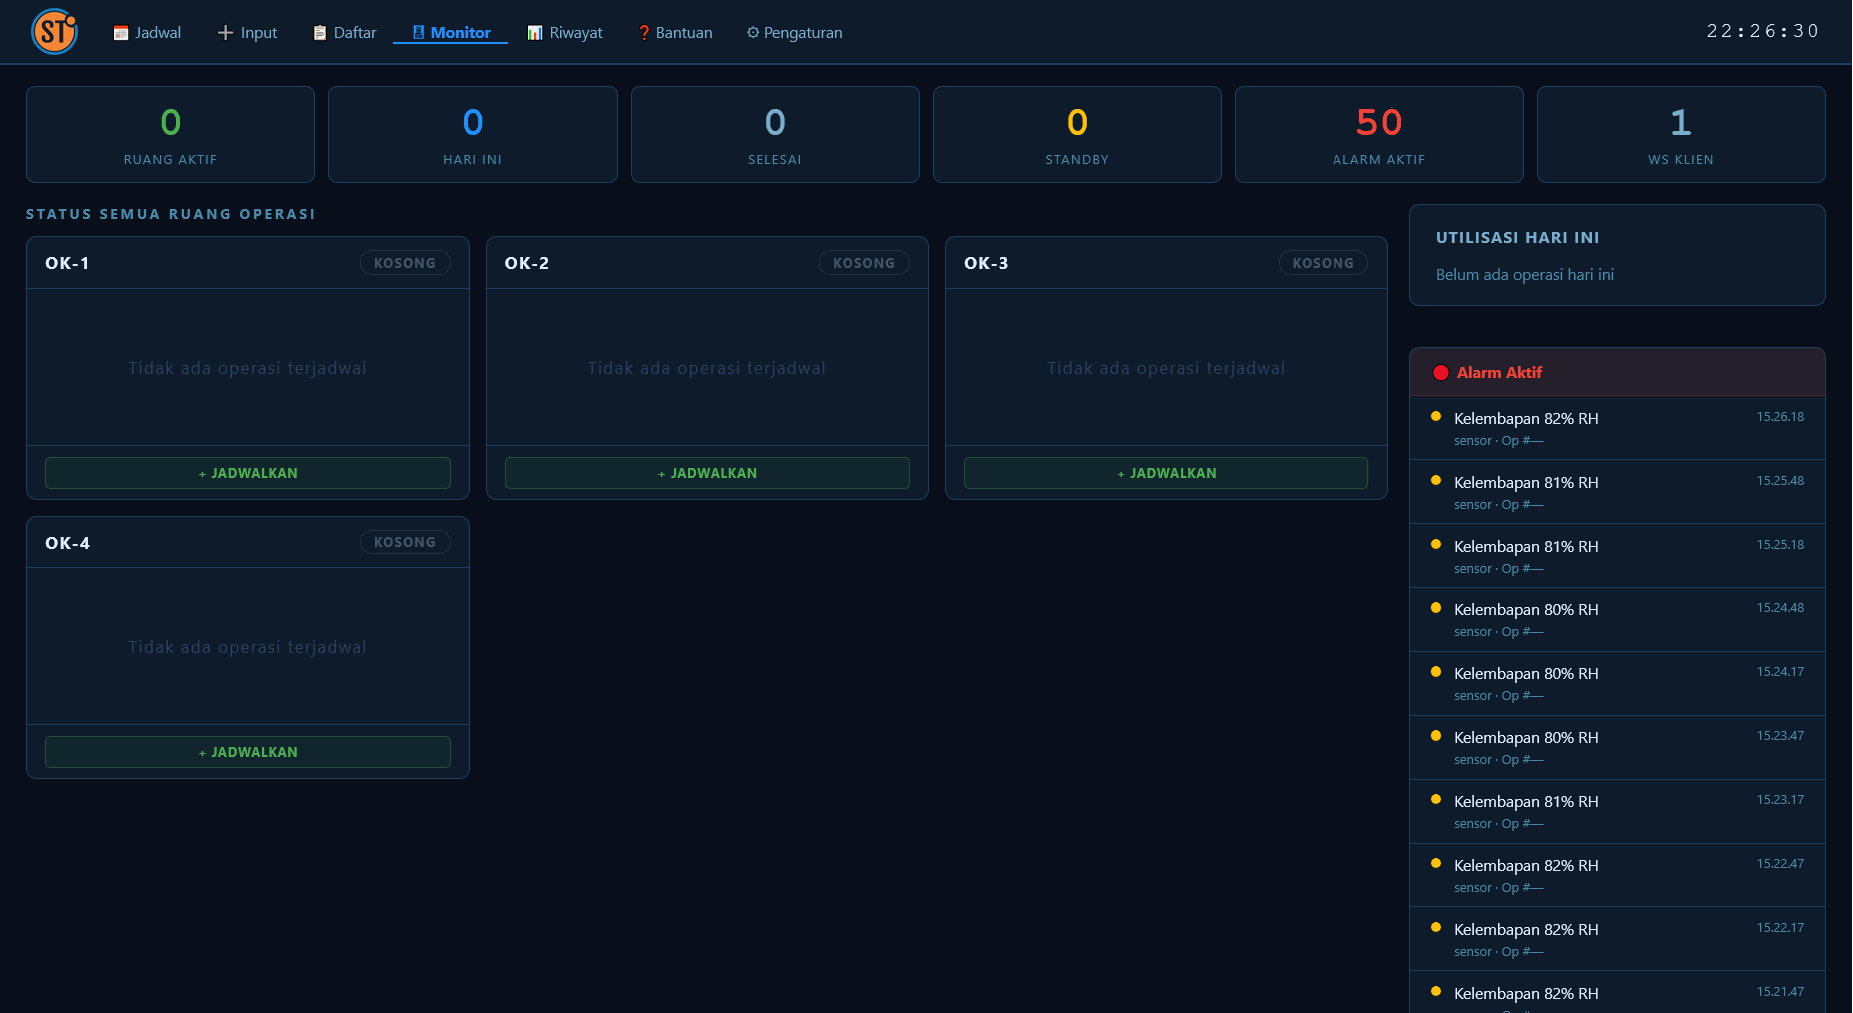
Task: Click the KOSONG status badge on OK-2
Action: [x=864, y=263]
